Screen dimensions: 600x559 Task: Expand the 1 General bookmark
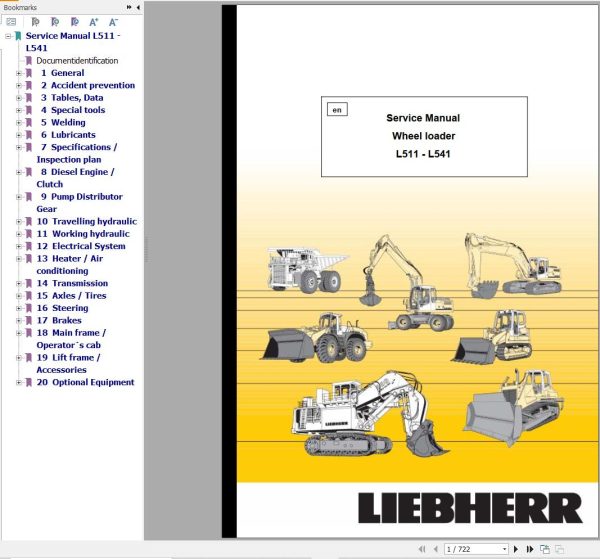coord(18,73)
